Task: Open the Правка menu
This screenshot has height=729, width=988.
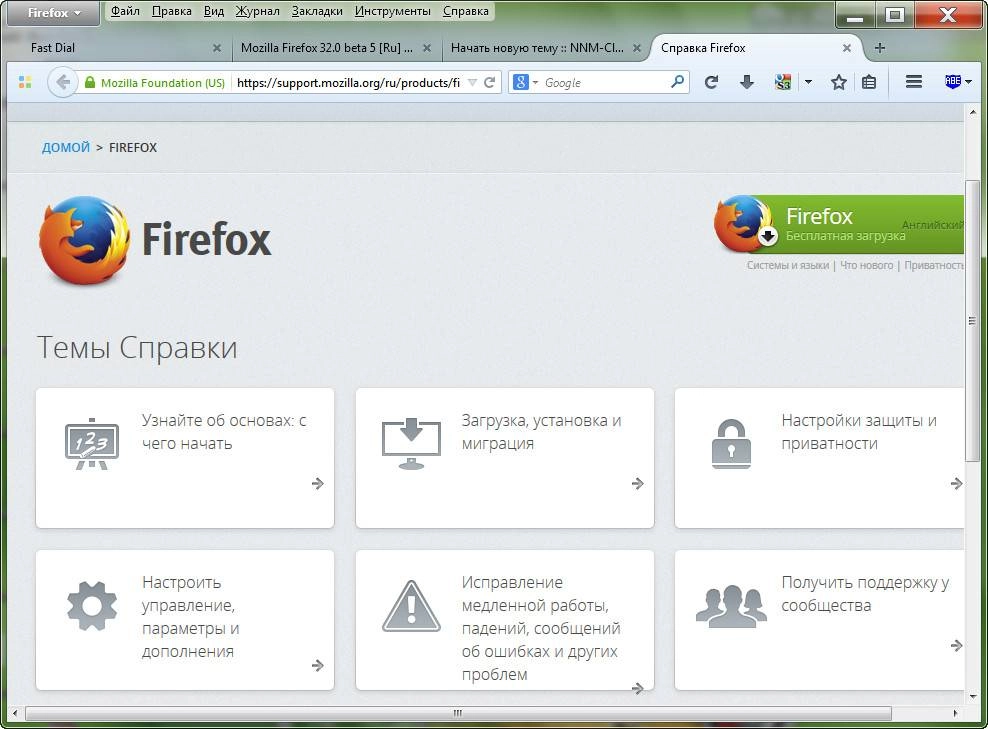Action: (x=171, y=11)
